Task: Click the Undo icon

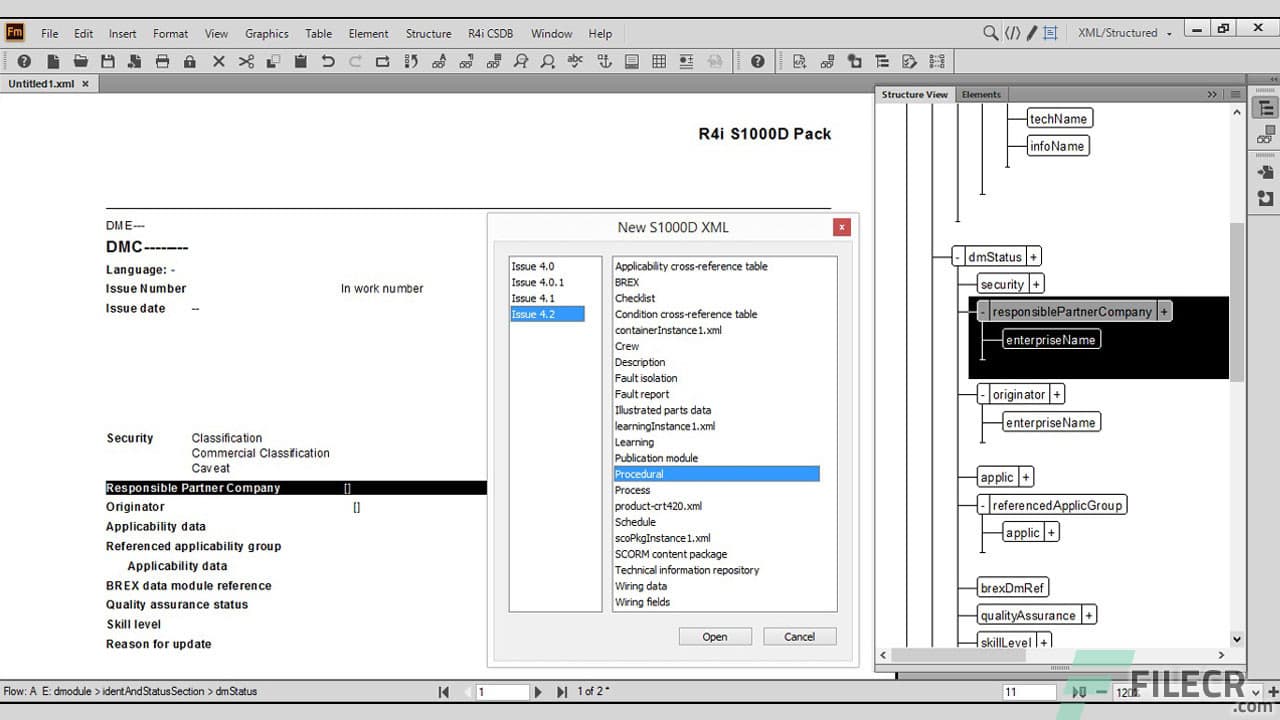Action: click(329, 61)
